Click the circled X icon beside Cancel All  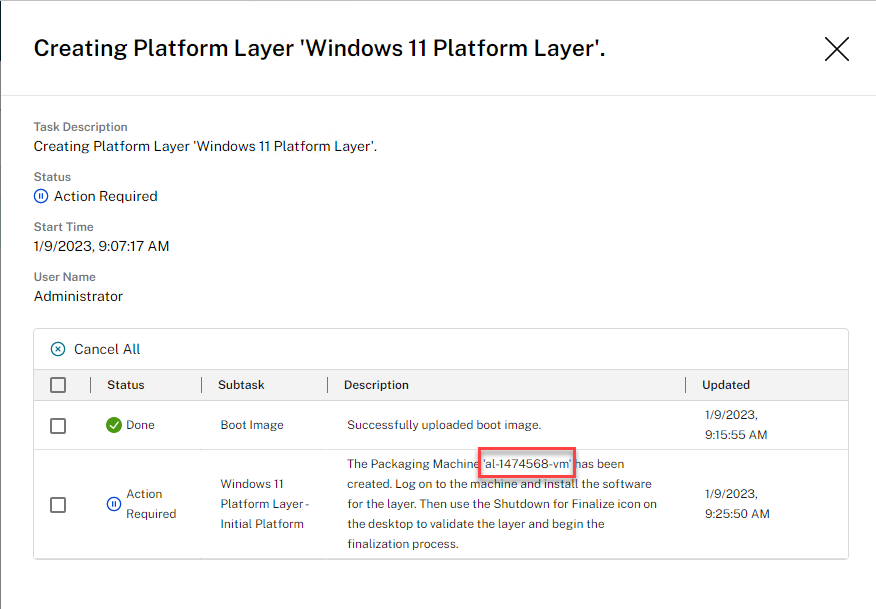[x=58, y=349]
